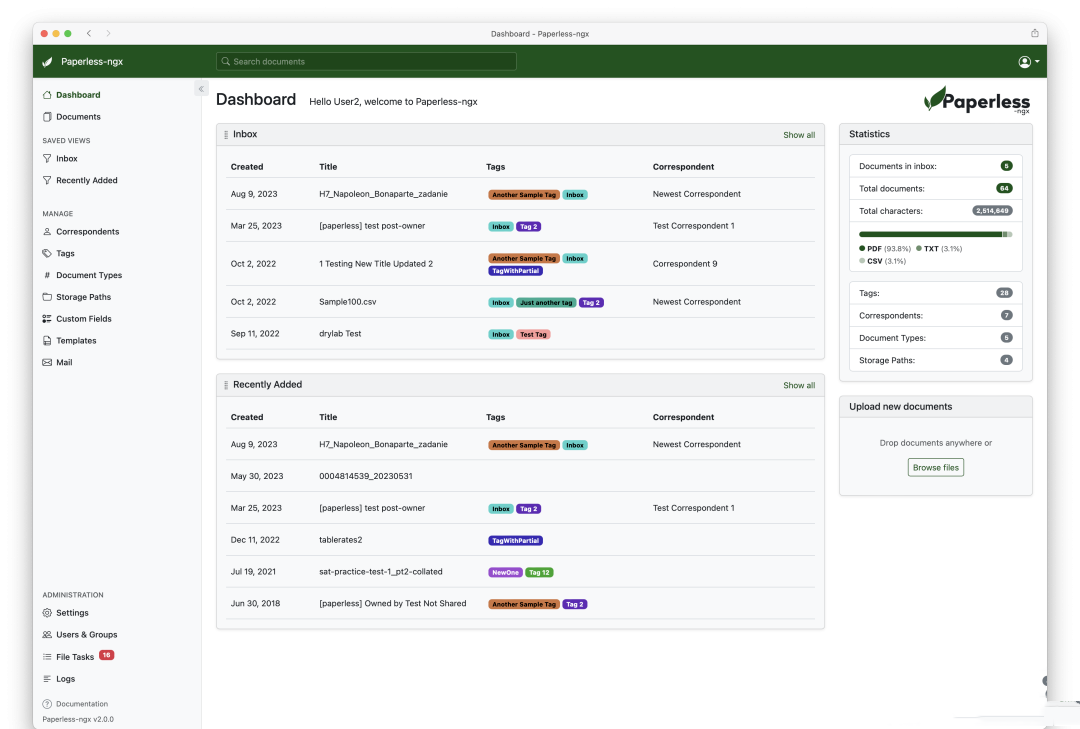Click the Document Types statistics row
Image resolution: width=1080 pixels, height=729 pixels.
(x=935, y=338)
